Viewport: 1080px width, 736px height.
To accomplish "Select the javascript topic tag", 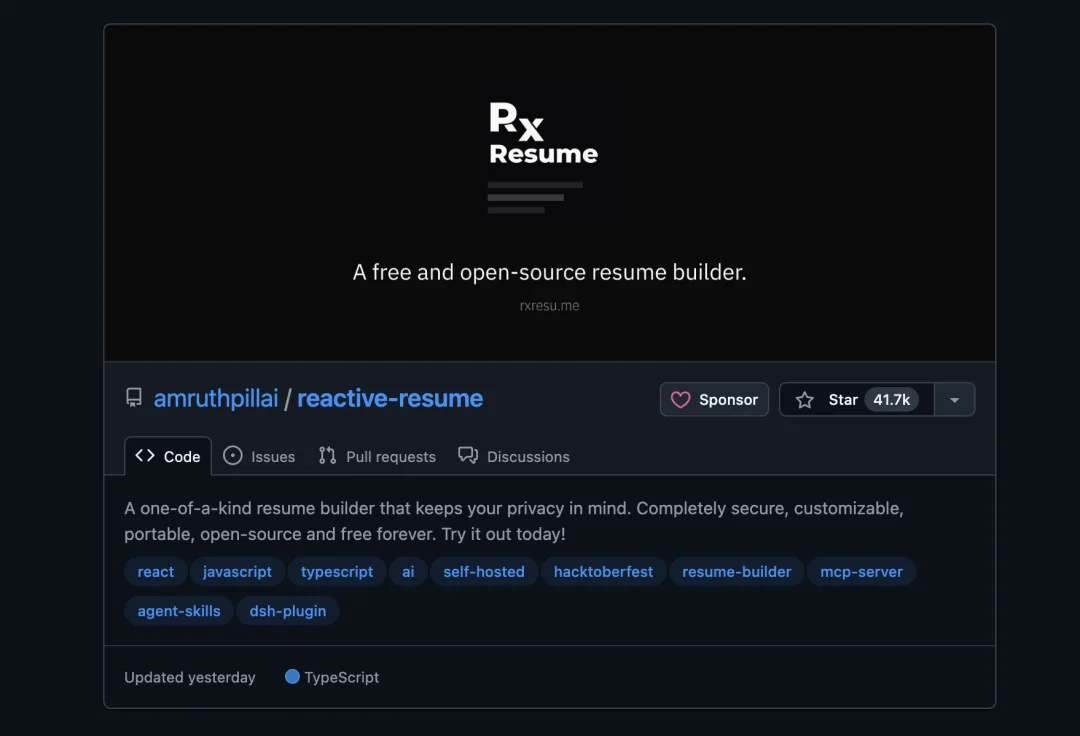I will coord(237,571).
